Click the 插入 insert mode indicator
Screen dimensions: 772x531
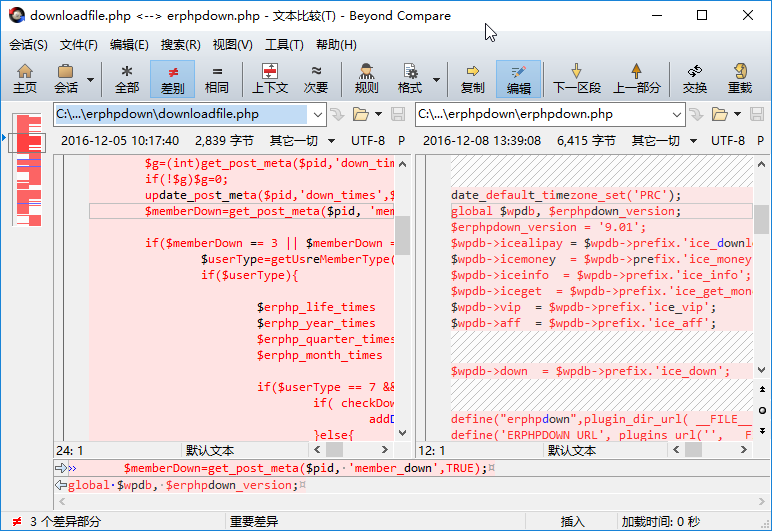572,522
